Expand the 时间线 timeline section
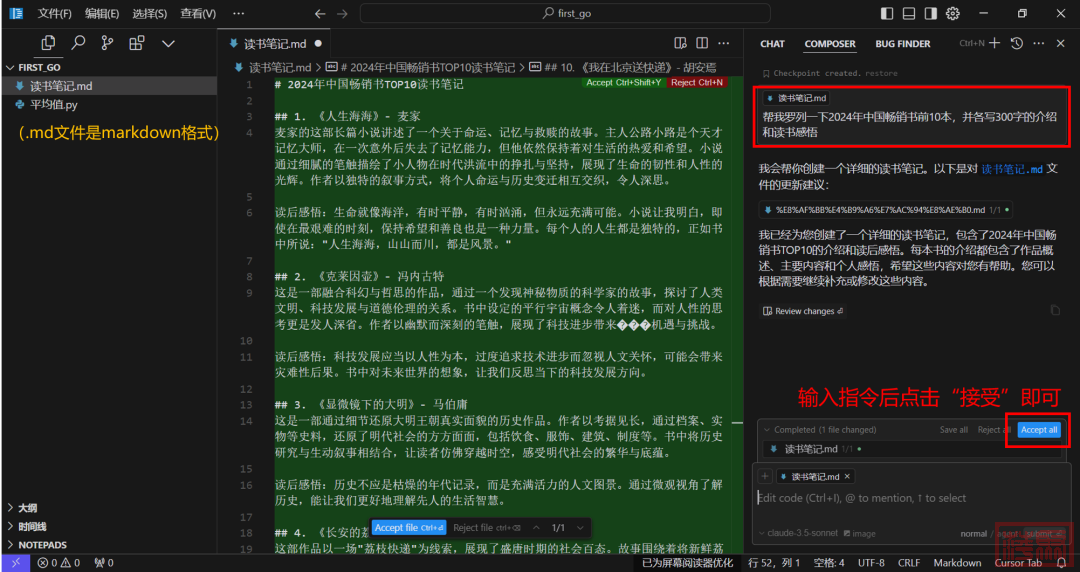1080x572 pixels. coord(32,527)
